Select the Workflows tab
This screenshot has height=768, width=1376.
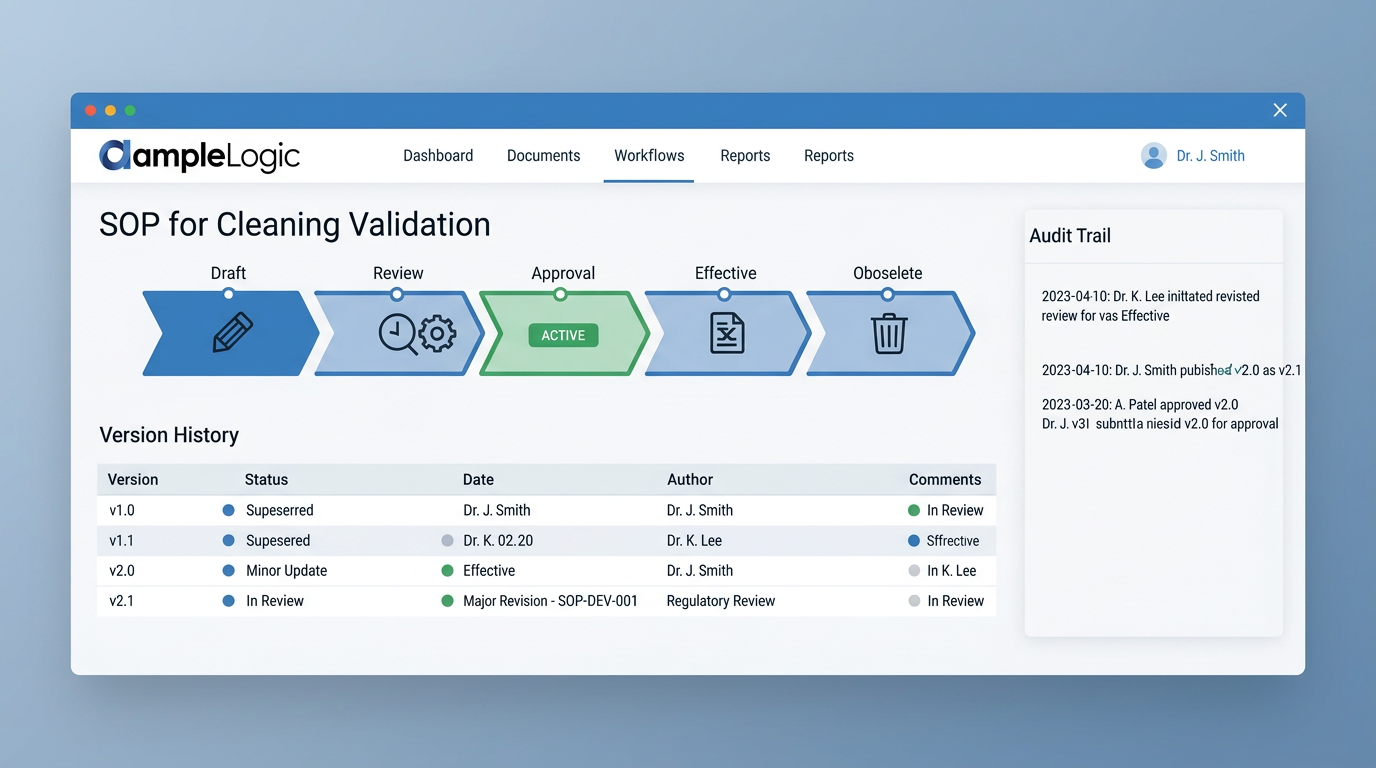point(649,156)
